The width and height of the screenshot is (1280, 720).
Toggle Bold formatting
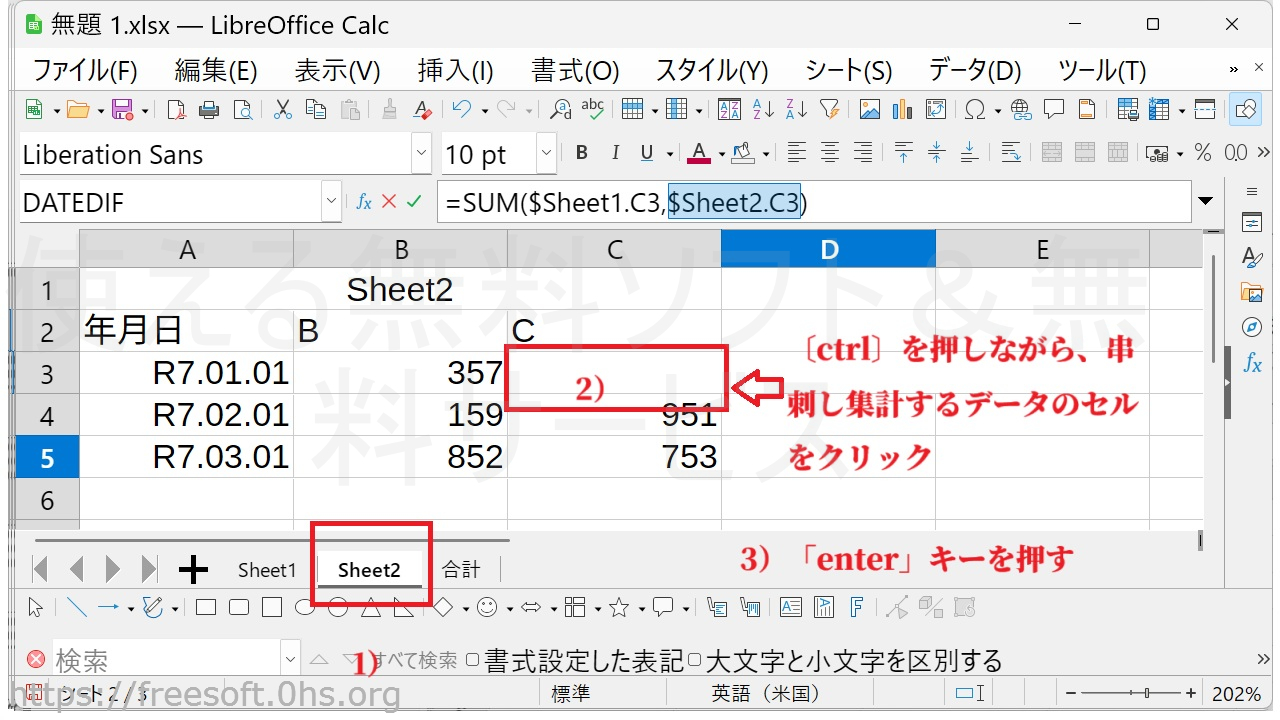point(582,153)
